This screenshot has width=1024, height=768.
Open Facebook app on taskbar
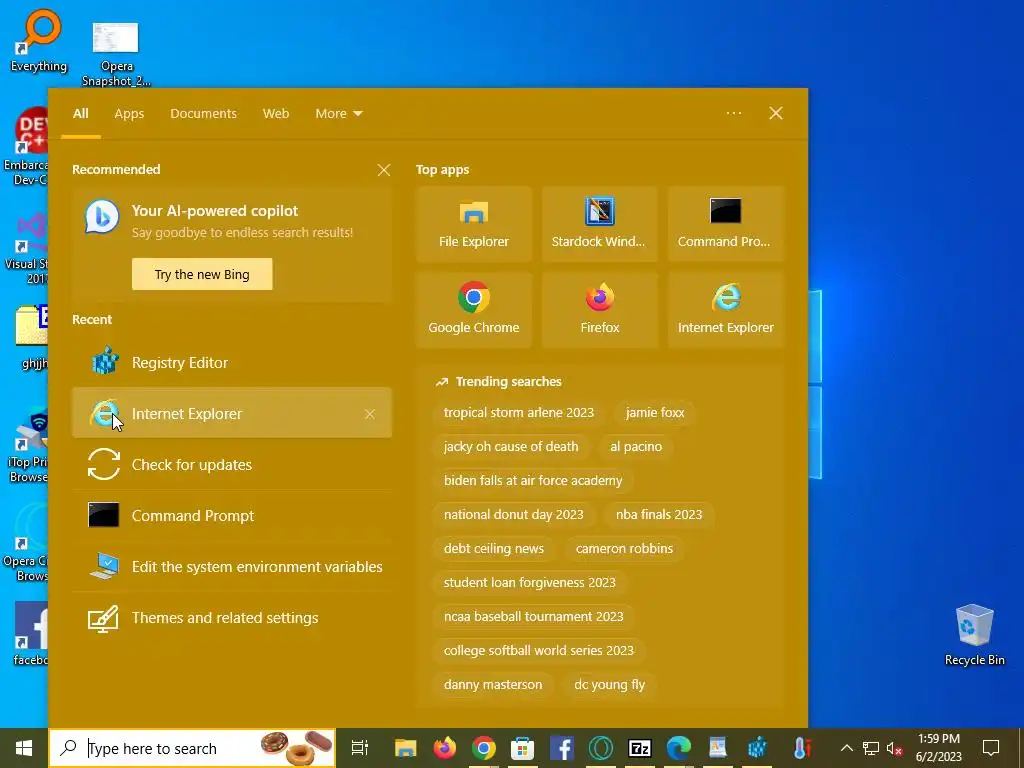point(562,748)
